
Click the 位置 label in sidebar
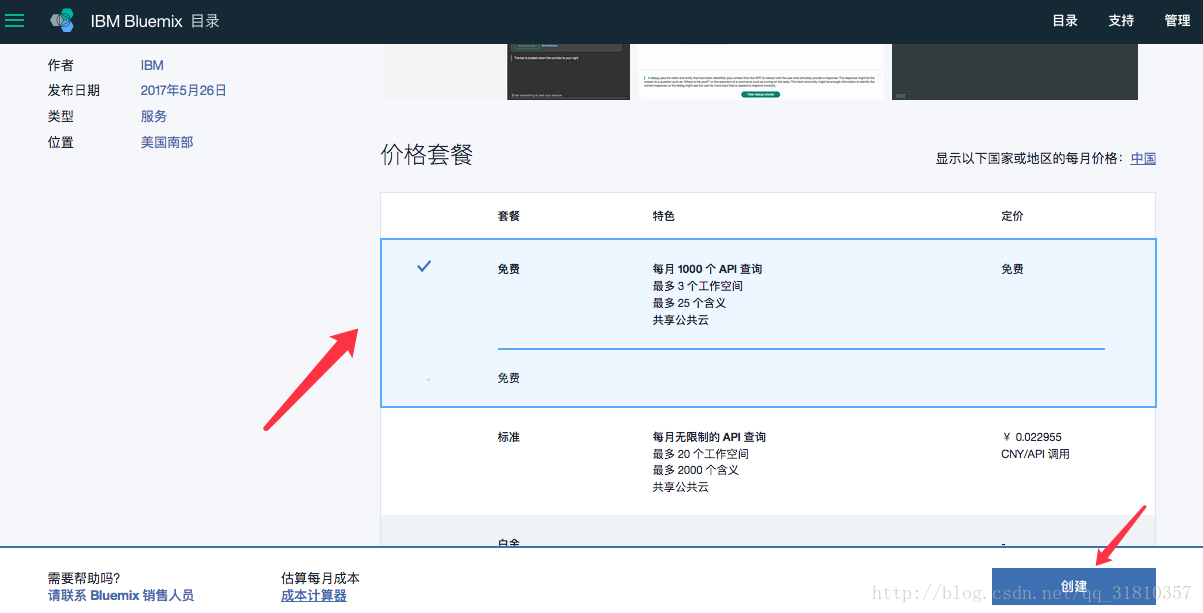tap(61, 142)
